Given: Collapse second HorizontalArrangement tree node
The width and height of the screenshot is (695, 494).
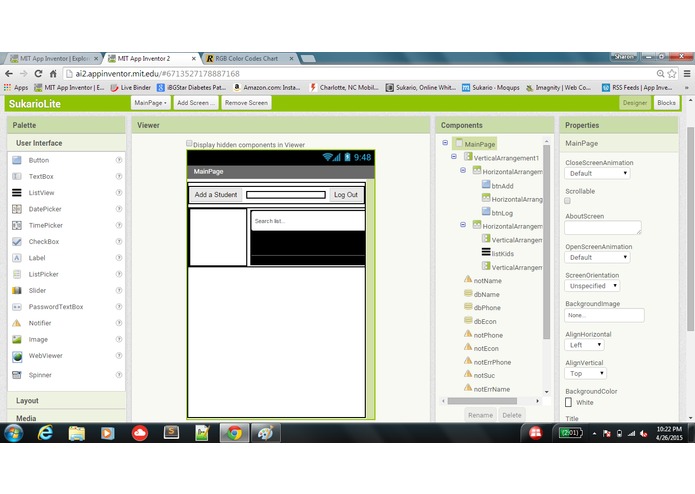Looking at the screenshot, I should coord(463,225).
